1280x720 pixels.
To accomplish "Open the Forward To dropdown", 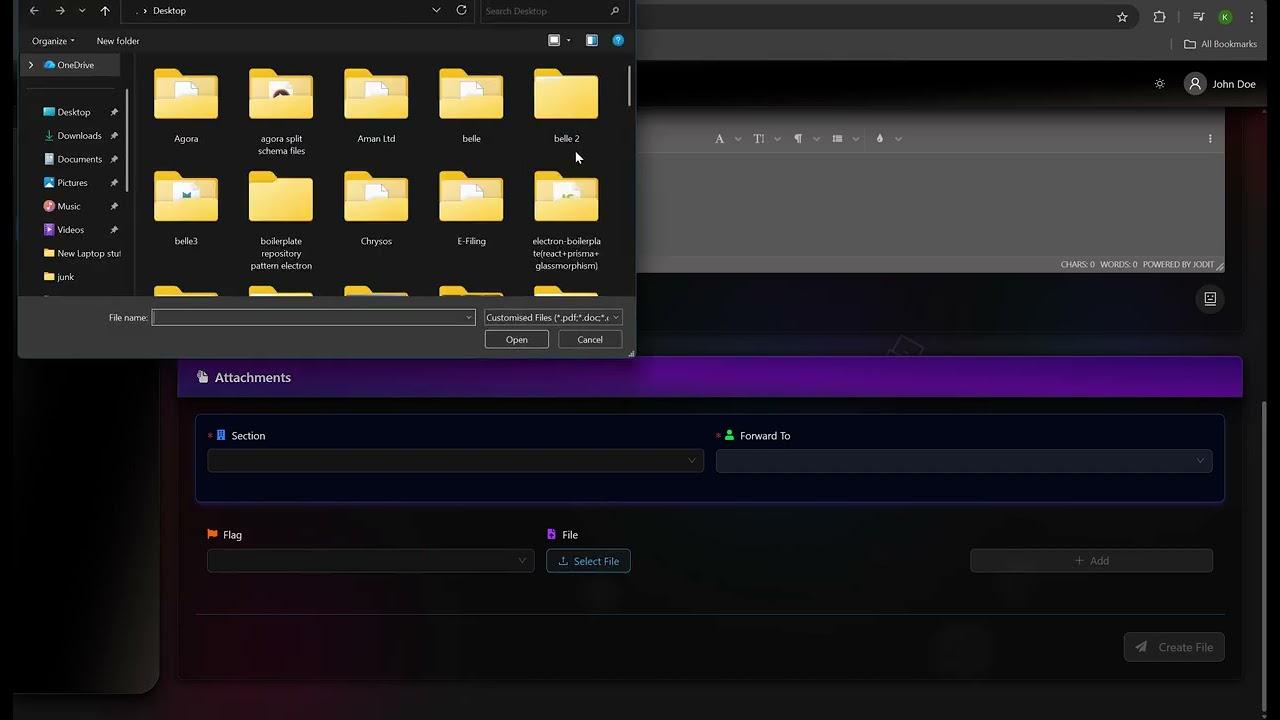I will [964, 461].
